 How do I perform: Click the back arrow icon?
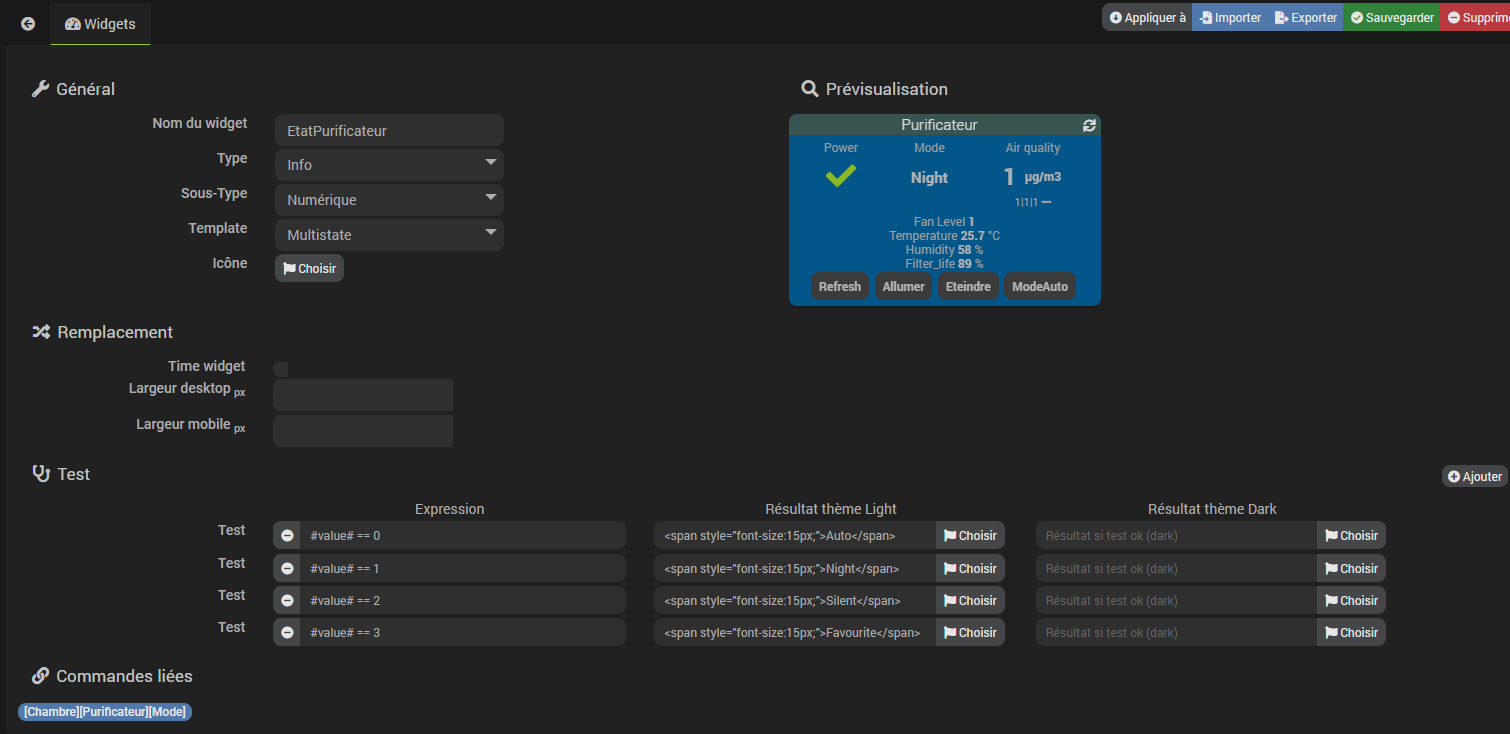click(28, 23)
